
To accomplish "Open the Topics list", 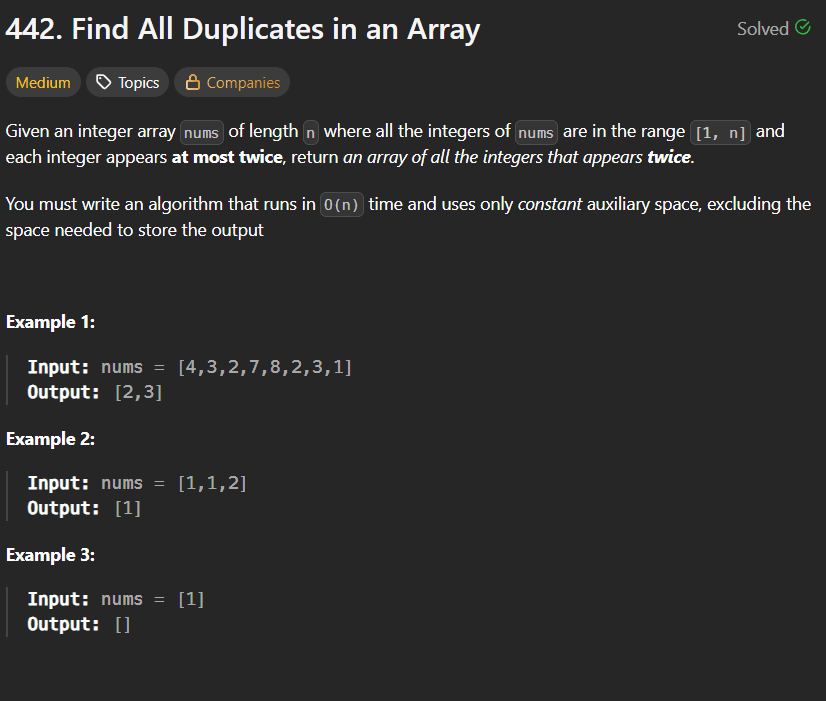I will point(127,82).
